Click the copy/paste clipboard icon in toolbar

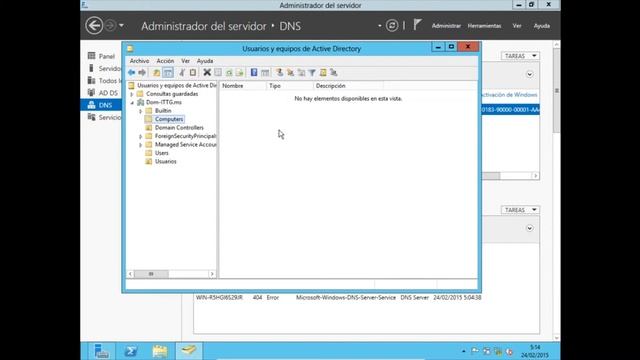point(193,73)
